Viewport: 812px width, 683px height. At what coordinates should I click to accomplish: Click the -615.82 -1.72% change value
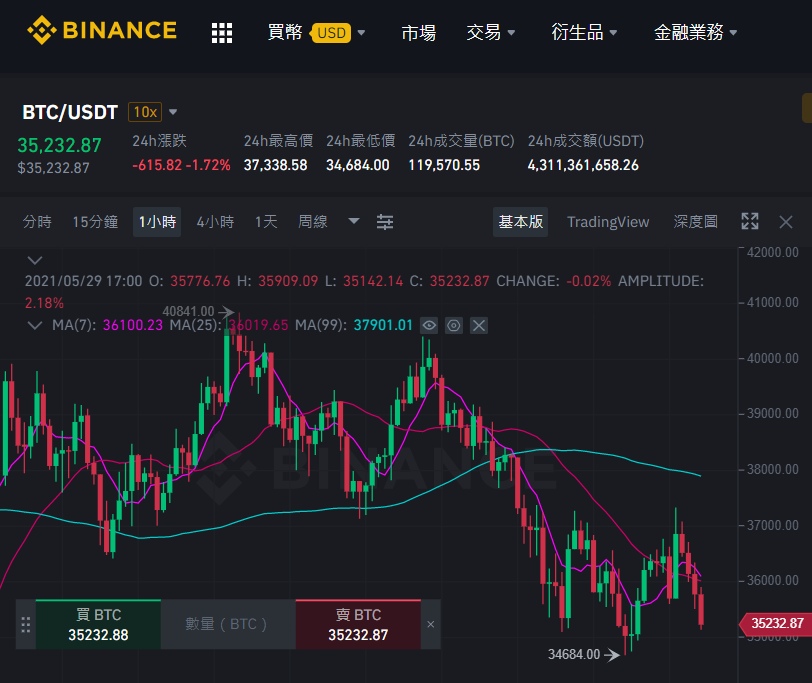point(181,165)
